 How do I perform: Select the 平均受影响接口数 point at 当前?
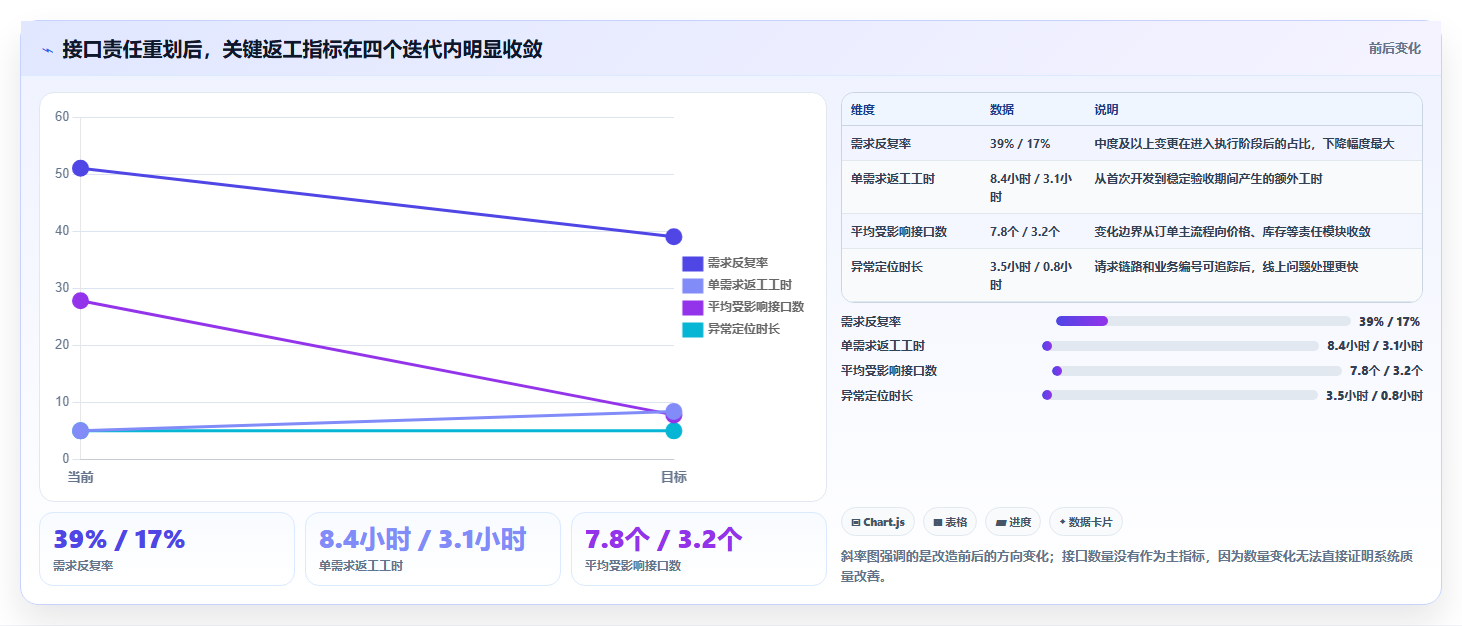(81, 300)
